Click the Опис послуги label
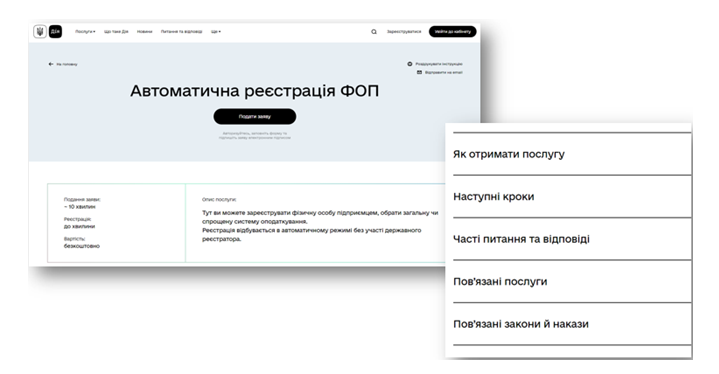Image resolution: width=719 pixels, height=374 pixels. (x=219, y=200)
